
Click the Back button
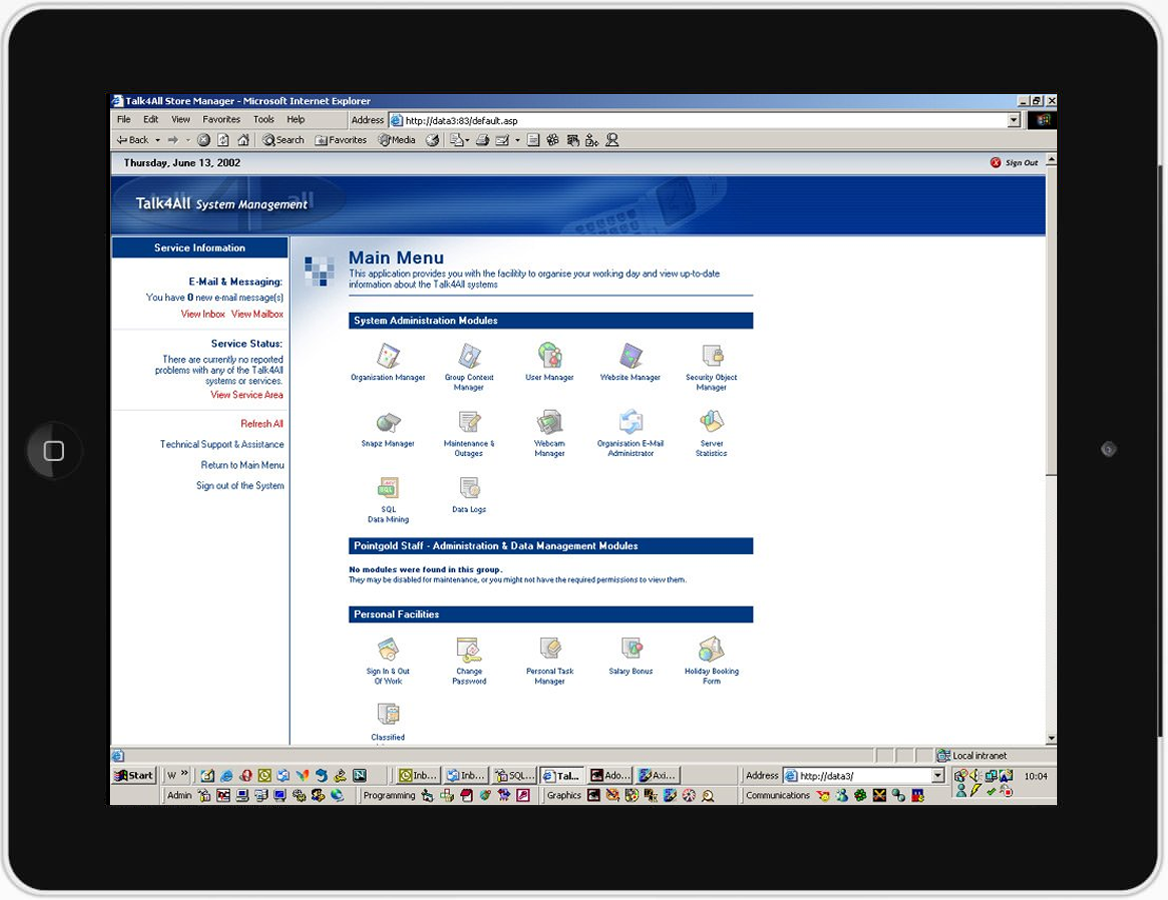click(133, 140)
